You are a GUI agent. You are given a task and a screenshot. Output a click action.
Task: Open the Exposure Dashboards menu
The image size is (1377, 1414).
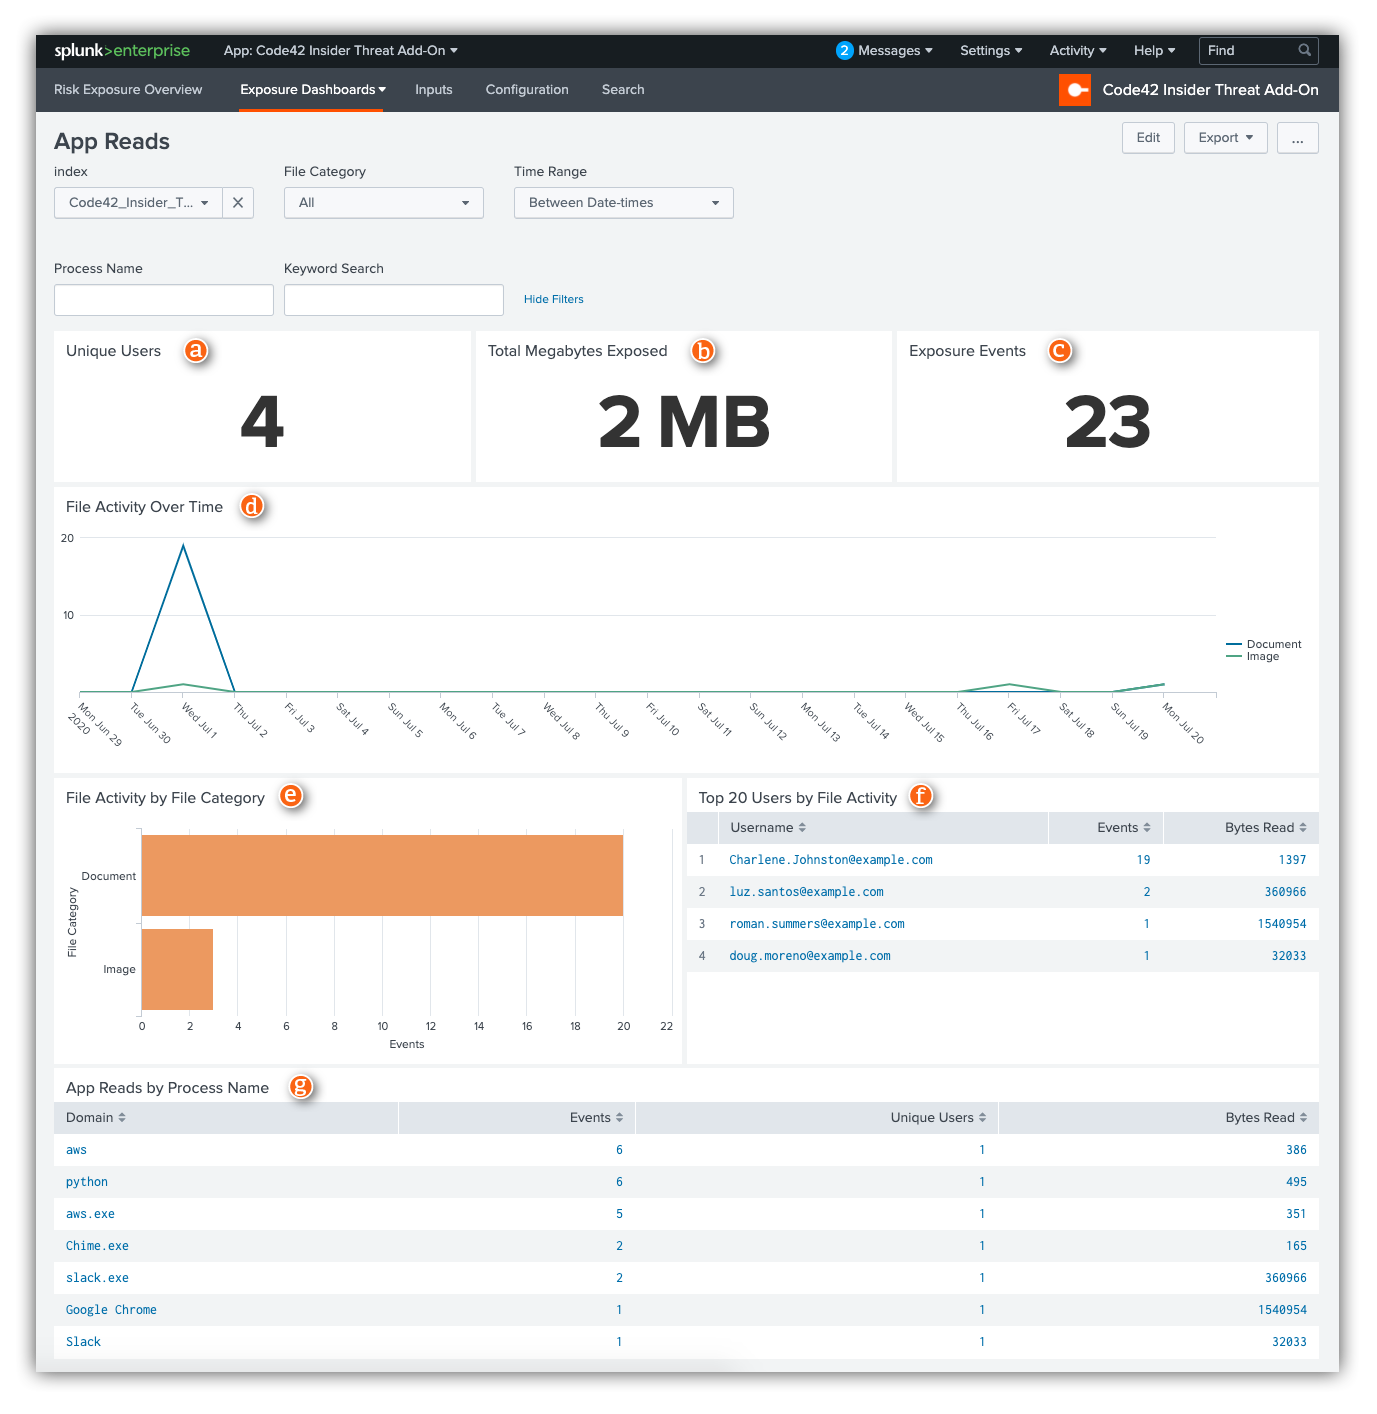click(311, 90)
